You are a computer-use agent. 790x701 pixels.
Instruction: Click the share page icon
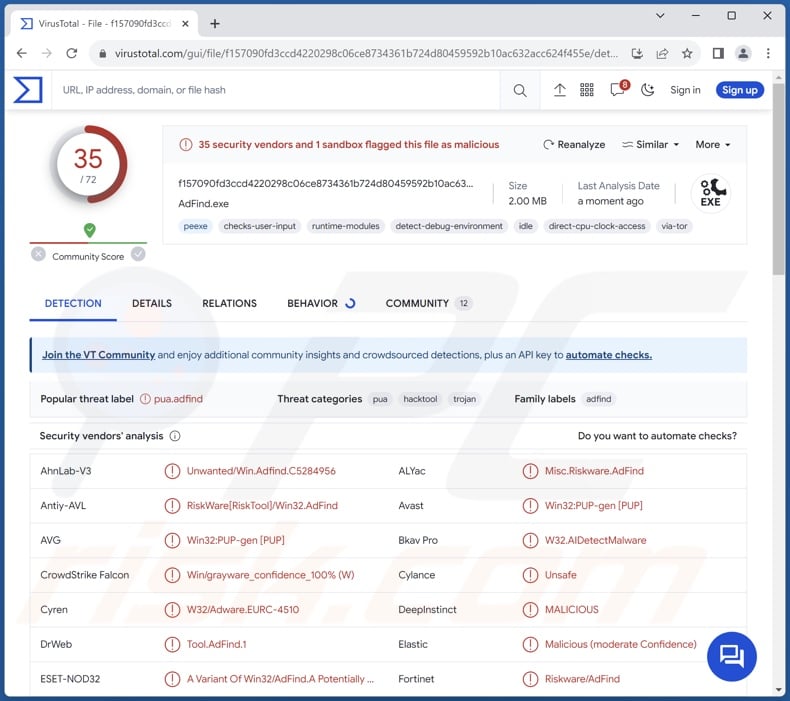(x=662, y=53)
